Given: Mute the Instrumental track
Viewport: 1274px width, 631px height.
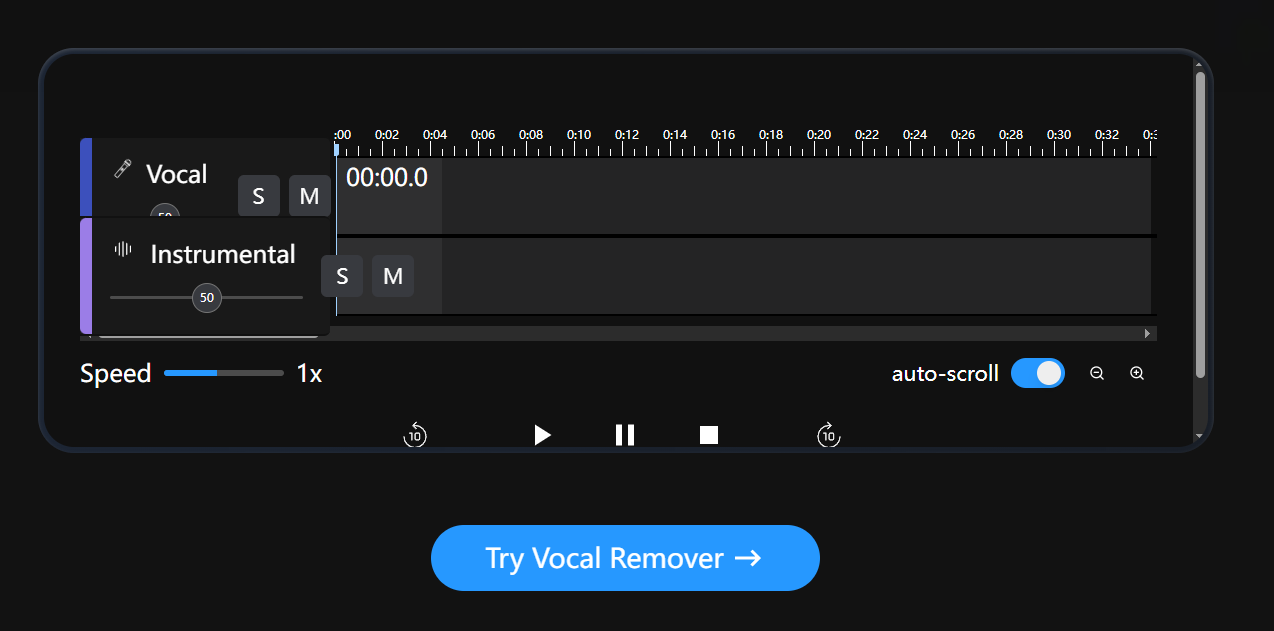Looking at the screenshot, I should pos(393,276).
